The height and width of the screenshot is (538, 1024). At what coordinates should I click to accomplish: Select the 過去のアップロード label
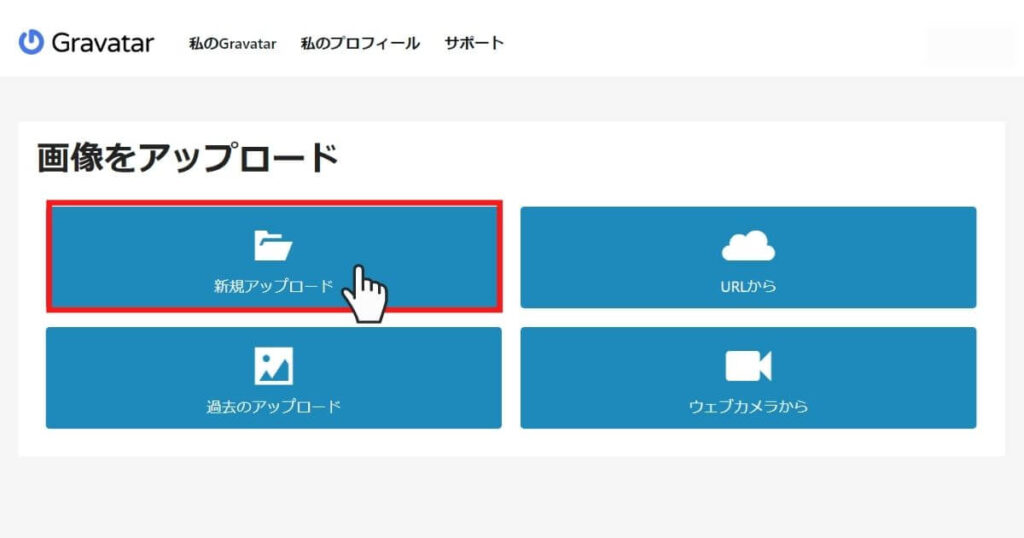tap(274, 406)
